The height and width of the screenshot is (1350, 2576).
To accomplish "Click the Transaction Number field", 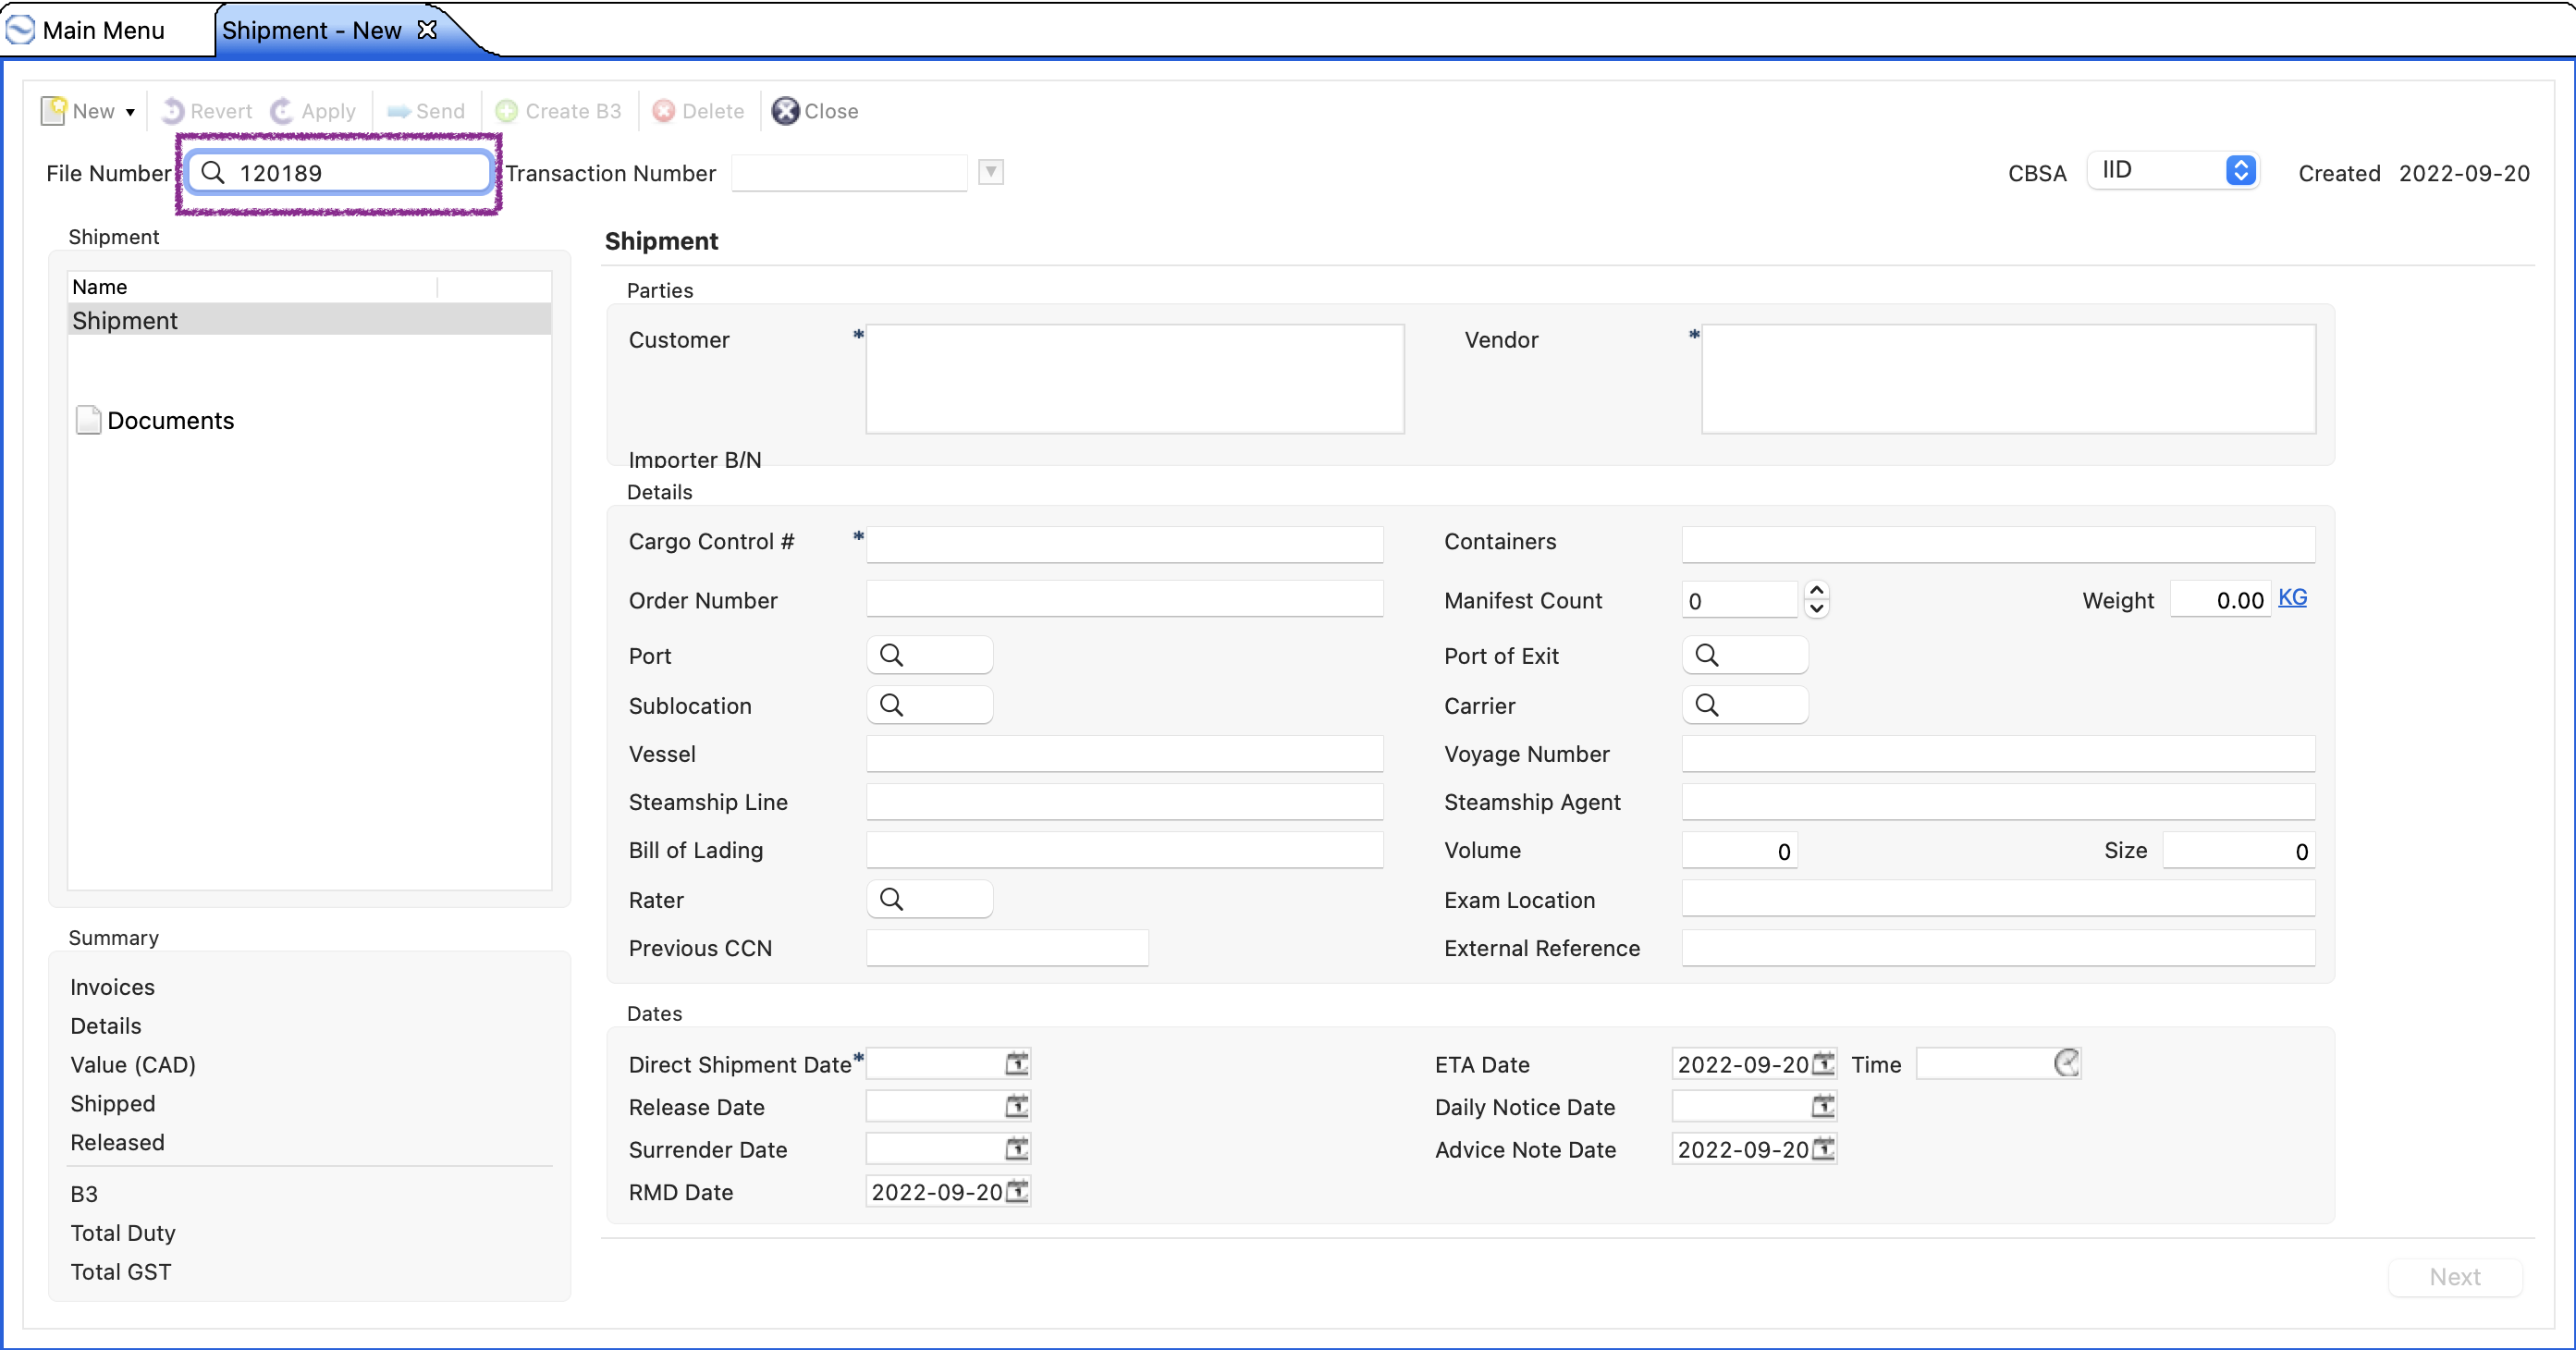I will (x=849, y=172).
